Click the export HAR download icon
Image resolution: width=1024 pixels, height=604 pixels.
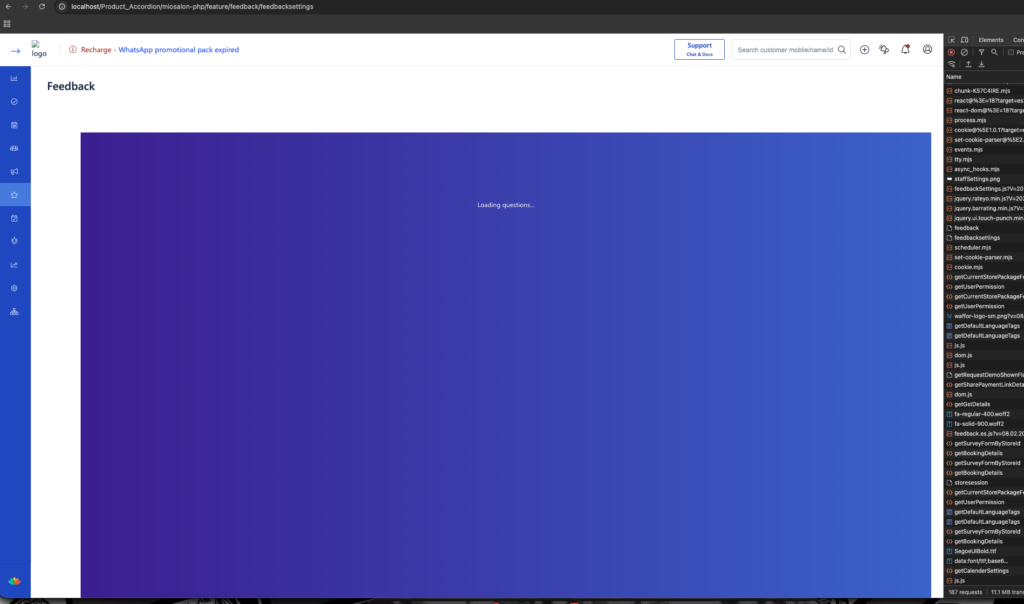[982, 65]
